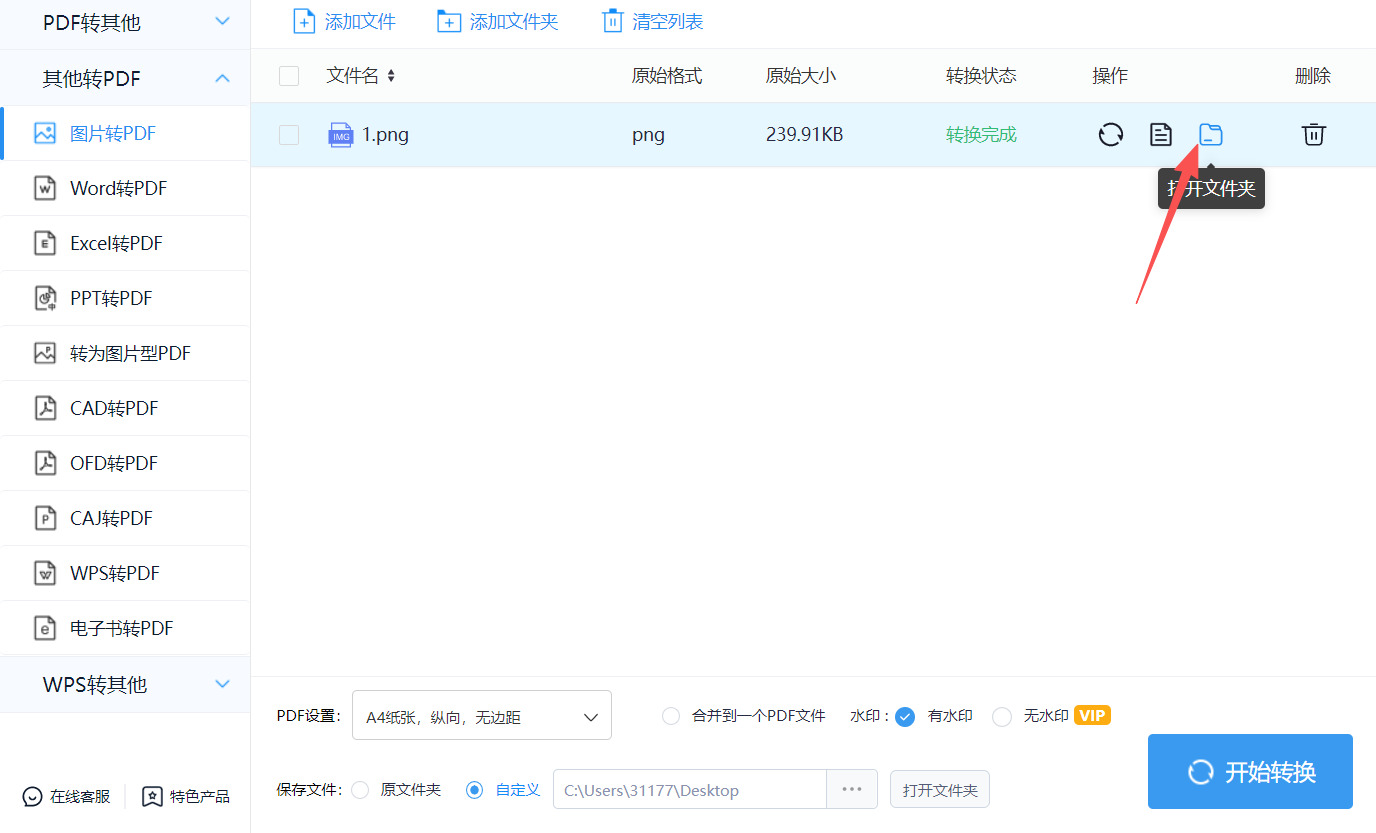Screen dimensions: 1376x833
Task: Click the 添加文件夹 add folder icon
Action: pyautogui.click(x=448, y=20)
